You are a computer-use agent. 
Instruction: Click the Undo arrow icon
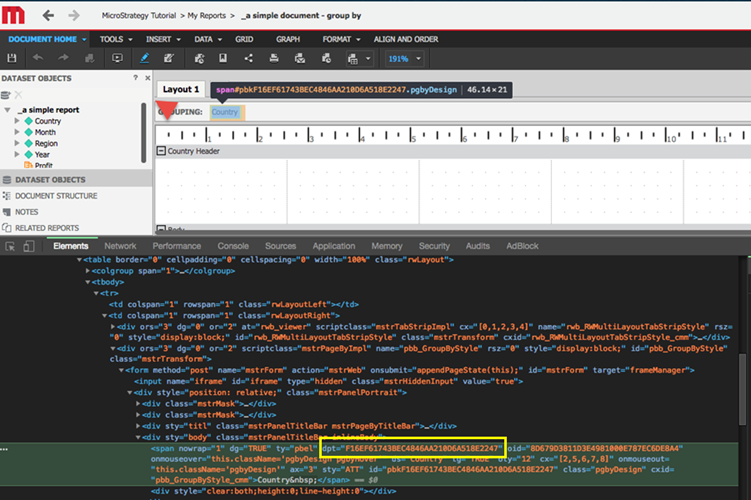[x=38, y=59]
